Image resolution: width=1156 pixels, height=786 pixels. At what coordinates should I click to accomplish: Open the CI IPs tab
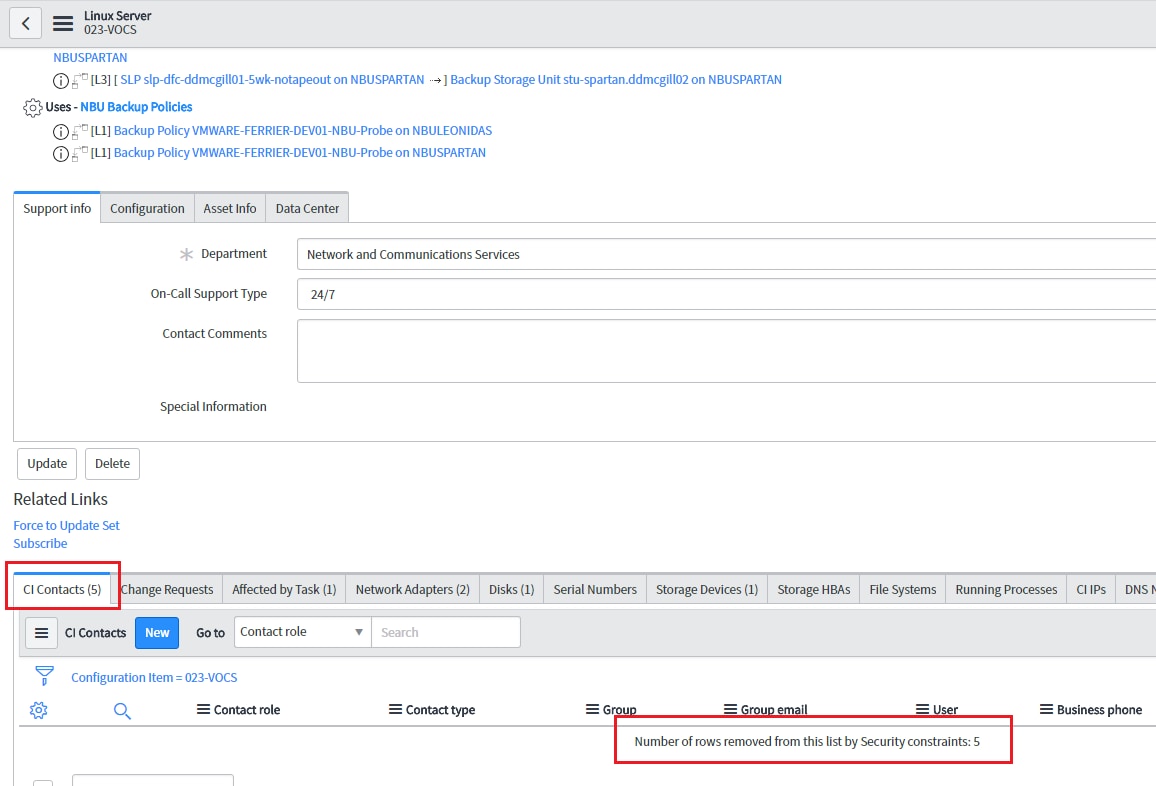[1091, 589]
